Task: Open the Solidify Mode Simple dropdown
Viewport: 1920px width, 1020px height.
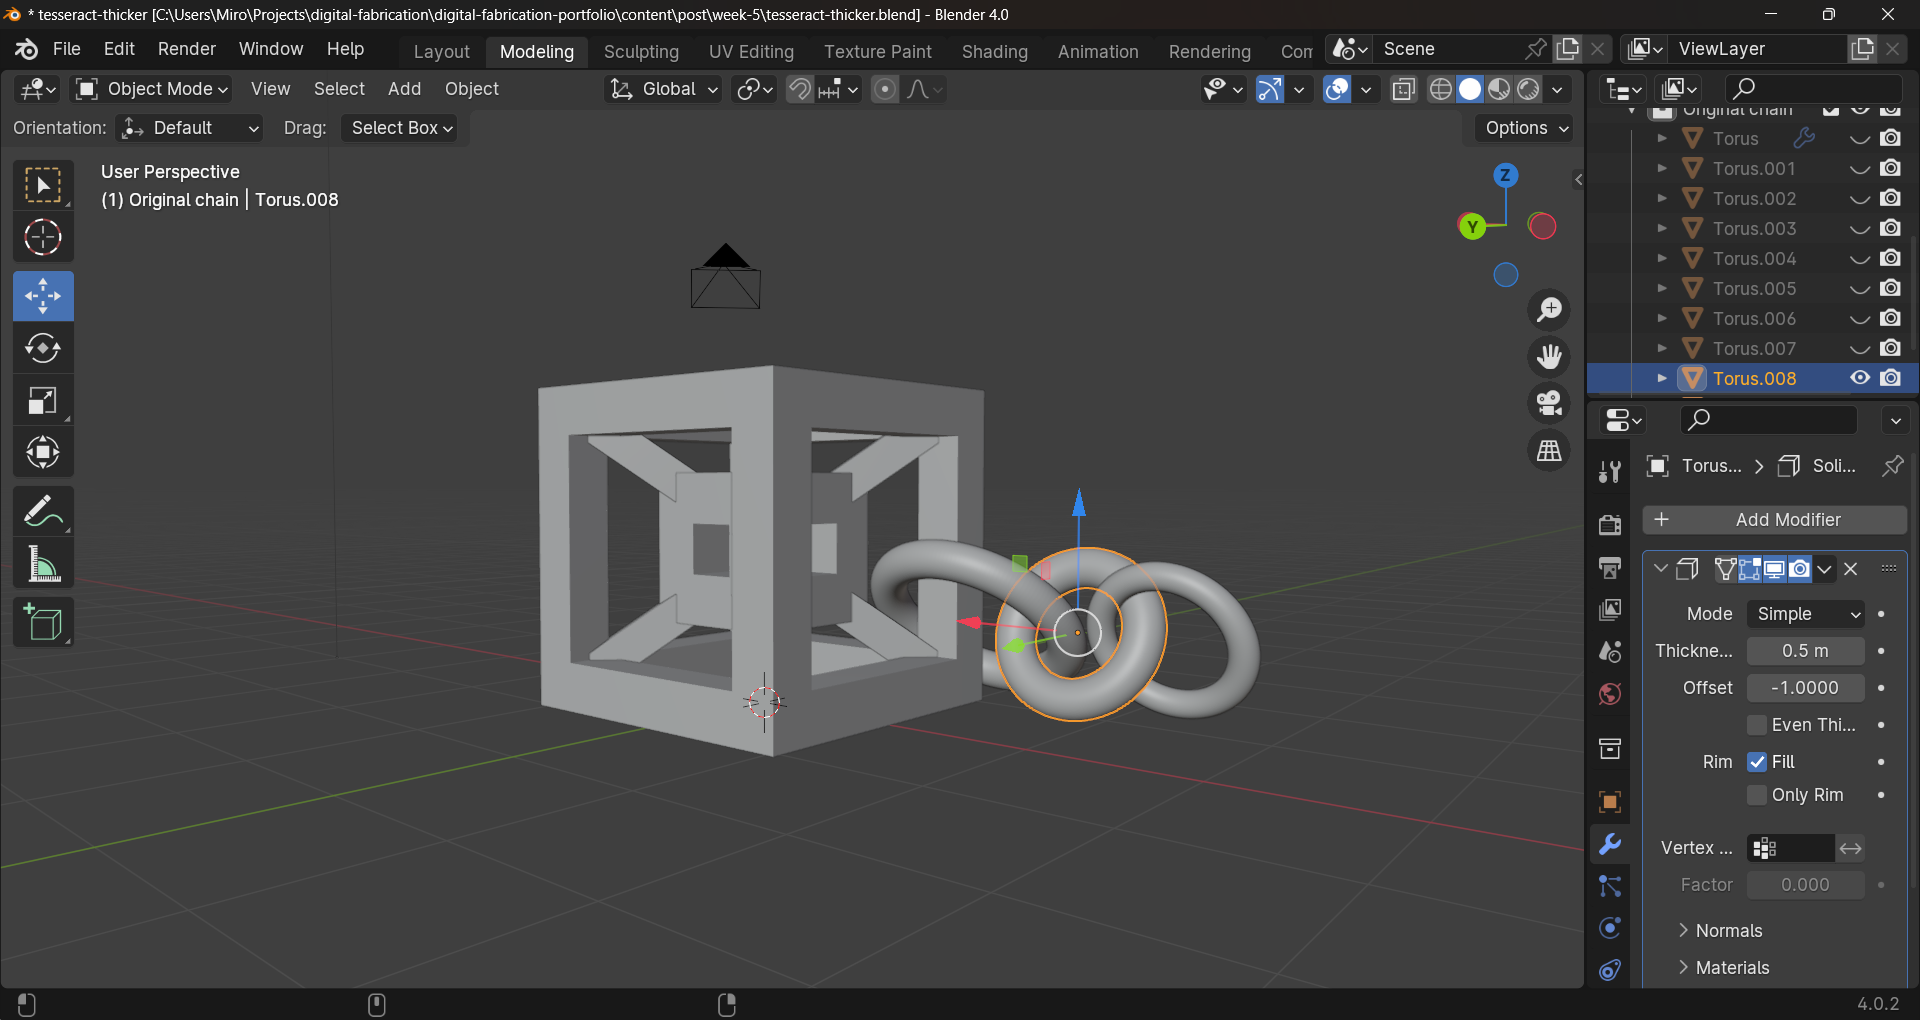Action: (1806, 614)
